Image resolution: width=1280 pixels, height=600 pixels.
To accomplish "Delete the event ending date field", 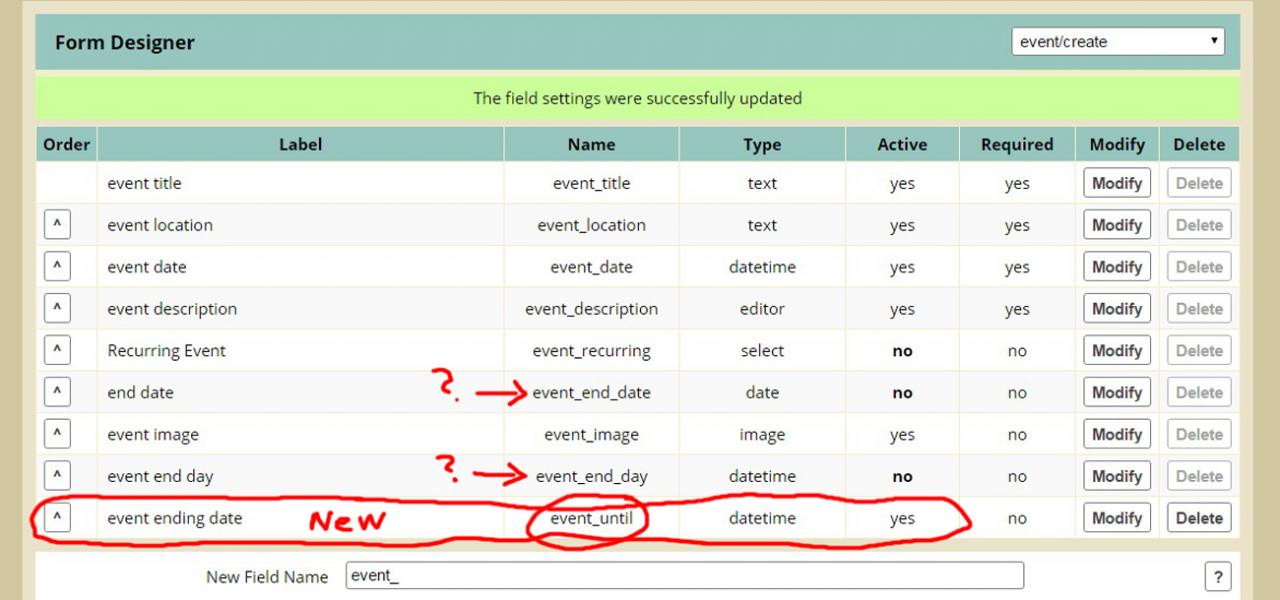I will pyautogui.click(x=1199, y=518).
